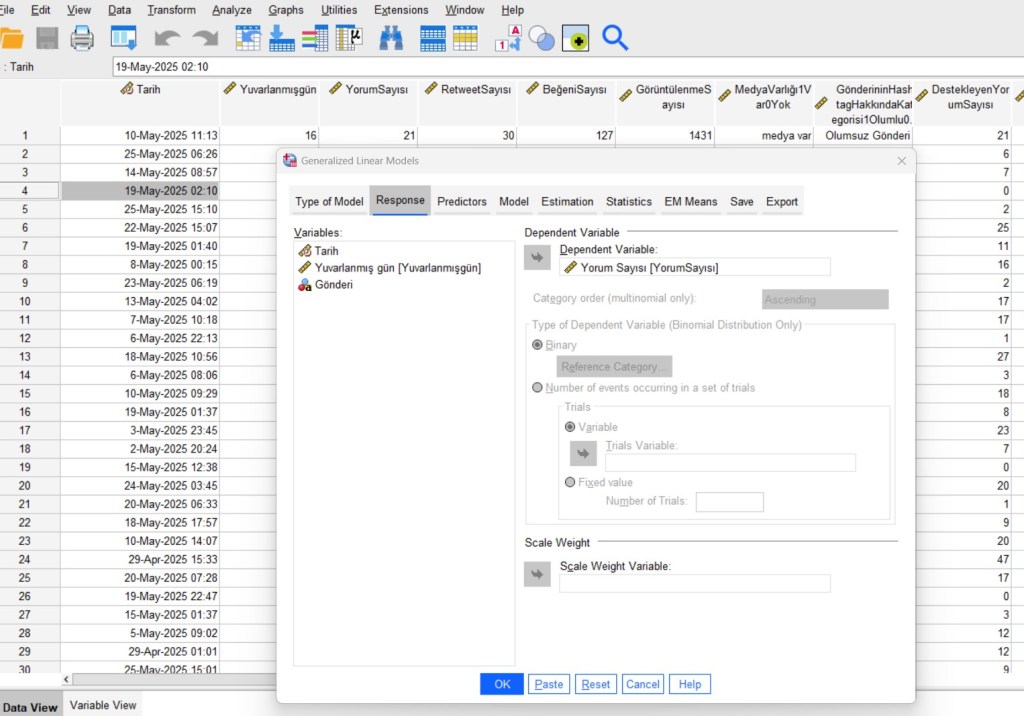This screenshot has width=1024, height=716.
Task: Open the Analyze menu
Action: (x=232, y=10)
